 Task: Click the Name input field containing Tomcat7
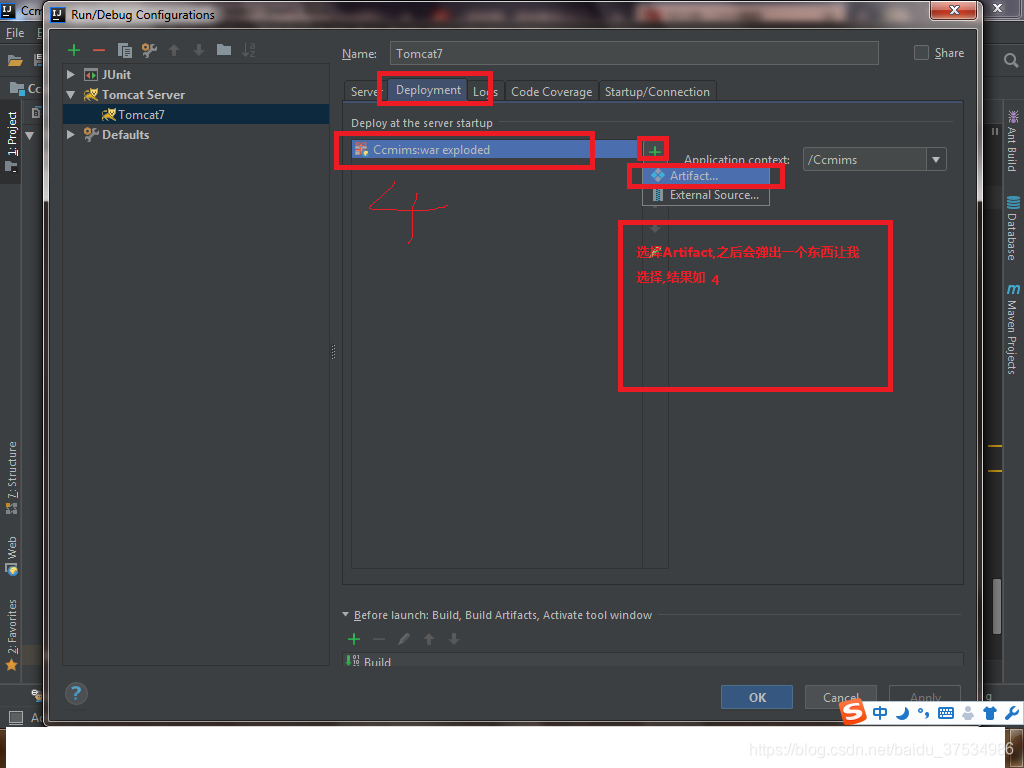coord(633,54)
